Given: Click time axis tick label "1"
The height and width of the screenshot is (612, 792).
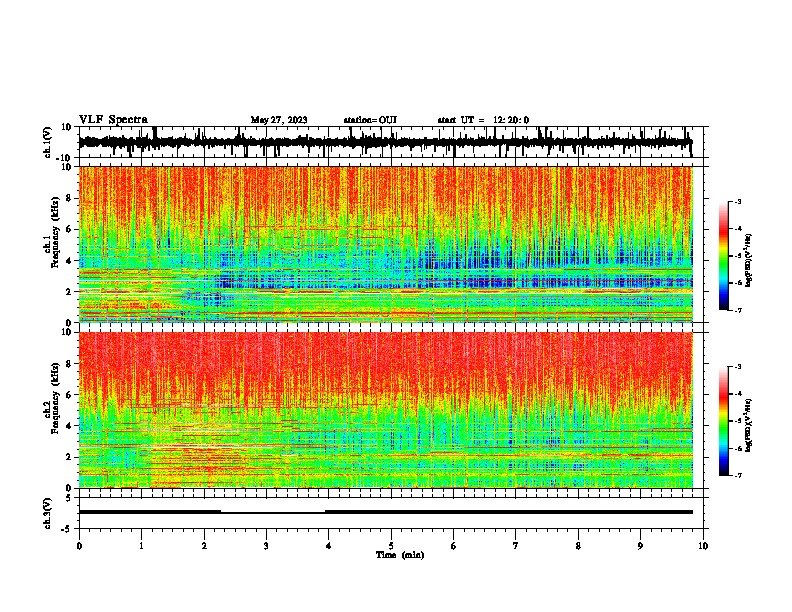Looking at the screenshot, I should point(141,546).
